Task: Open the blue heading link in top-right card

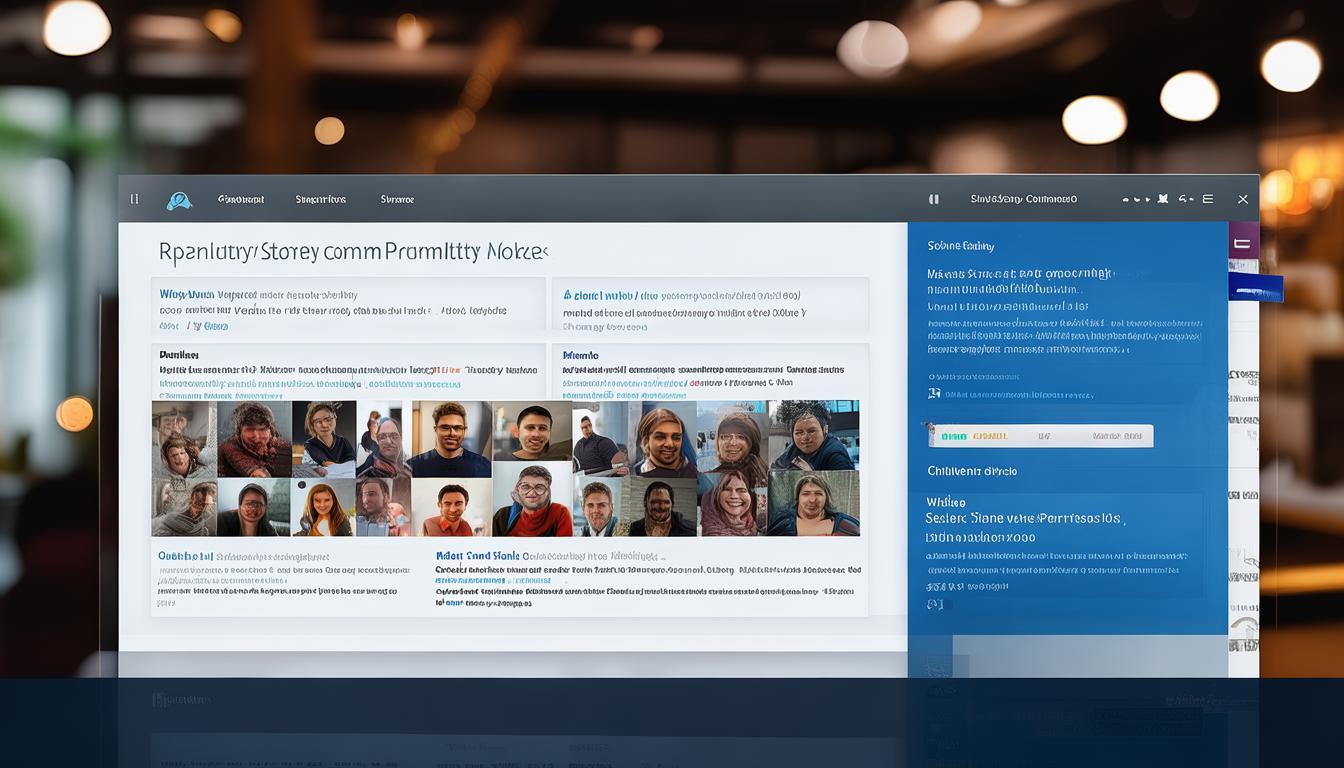Action: [x=599, y=295]
